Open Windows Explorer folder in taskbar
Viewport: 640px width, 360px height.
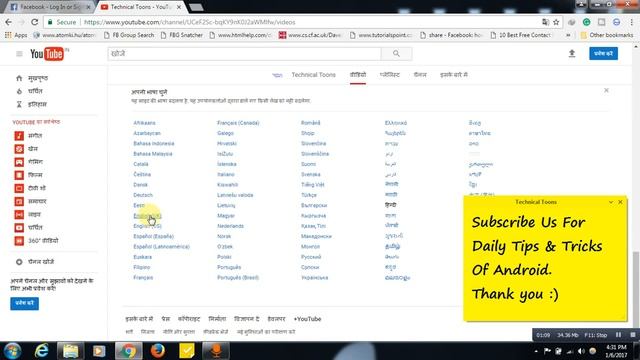(x=70, y=351)
